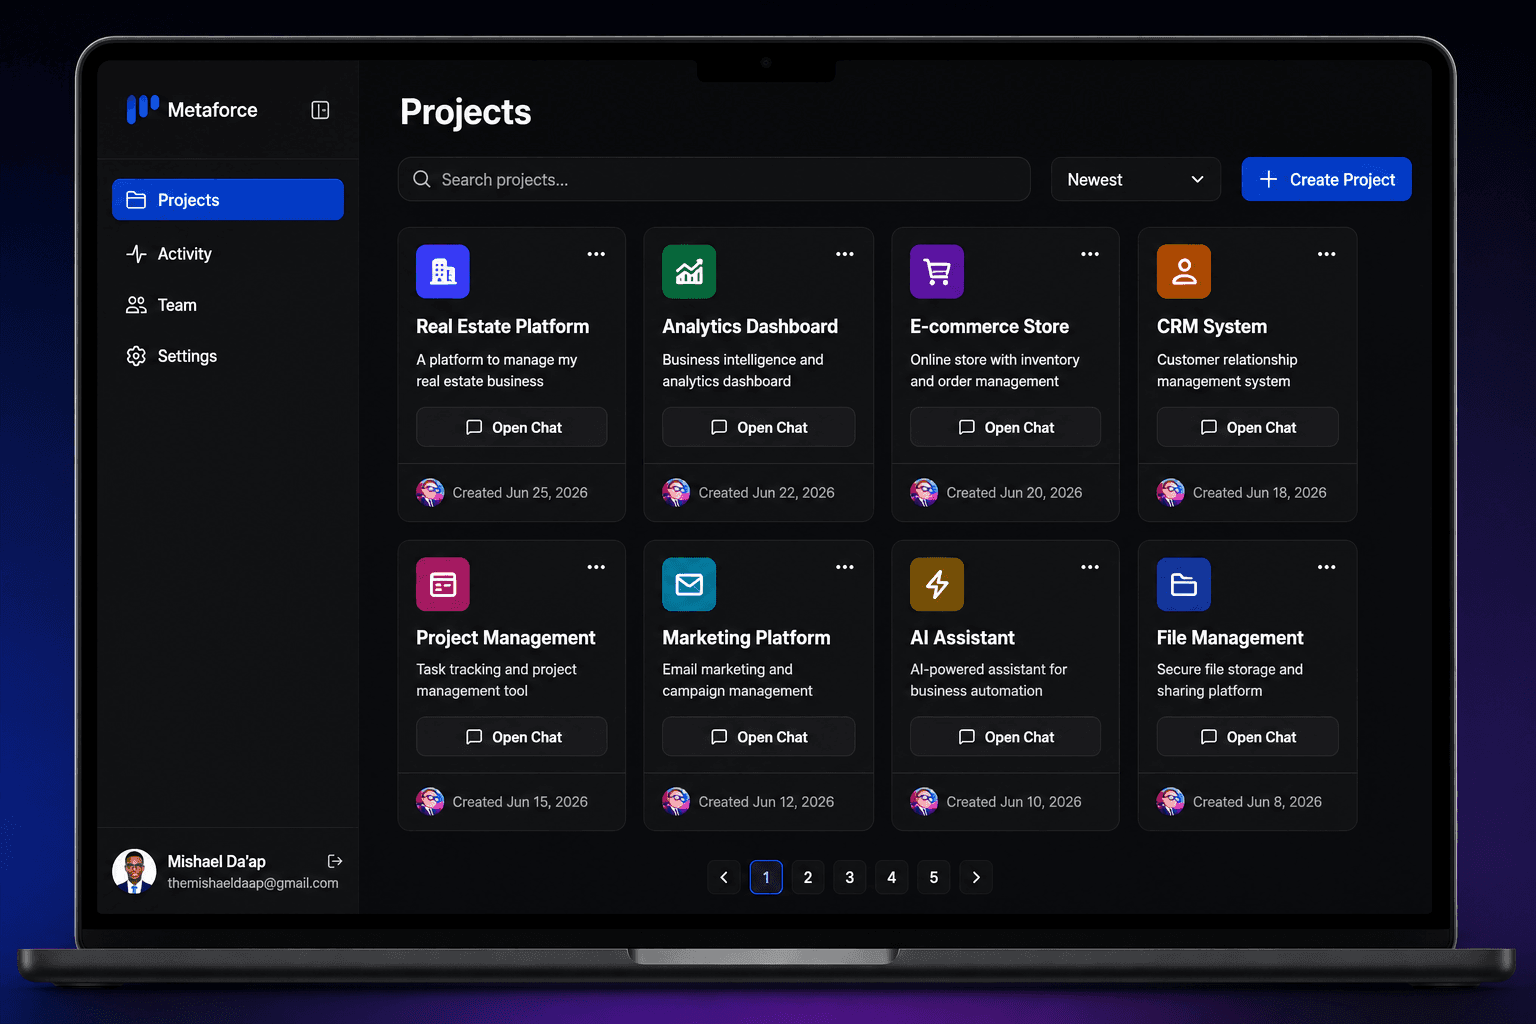Go to previous page arrow
This screenshot has height=1024, width=1536.
724,877
